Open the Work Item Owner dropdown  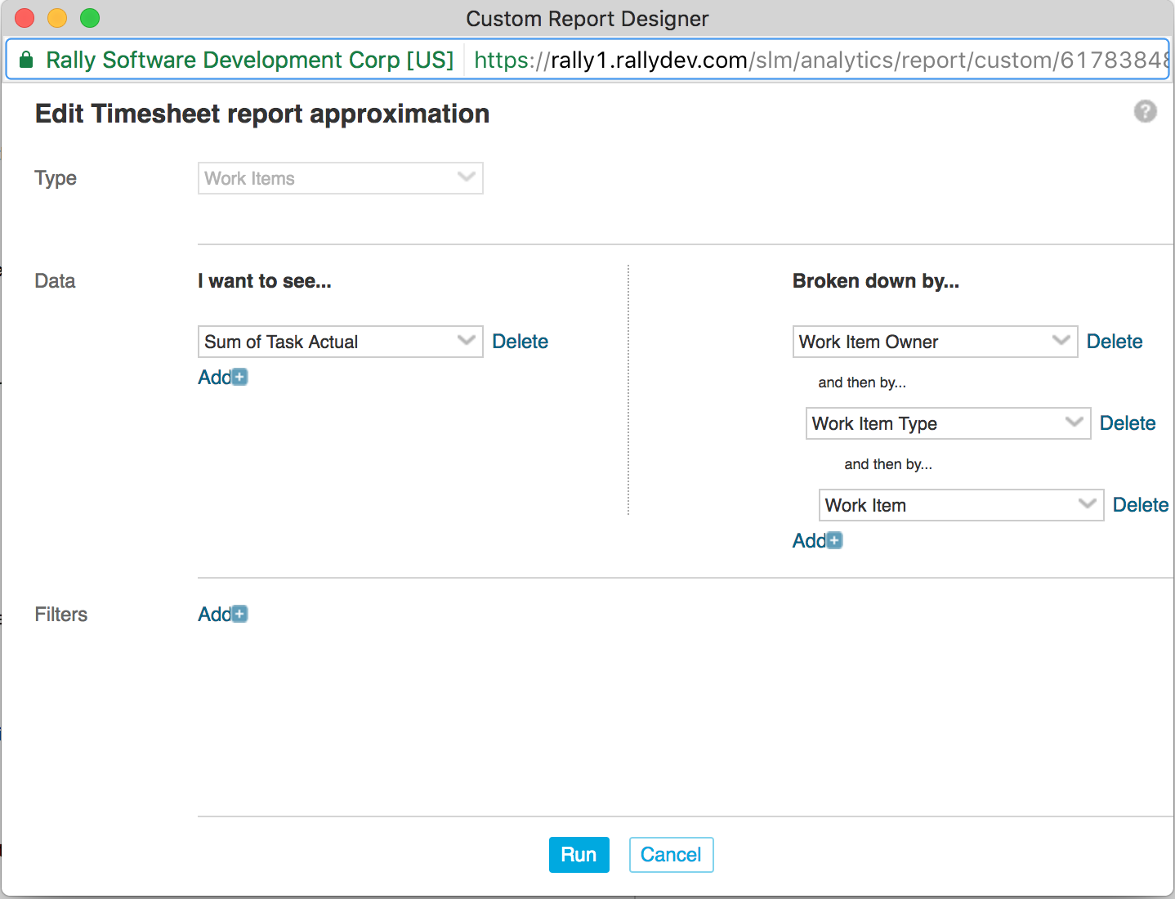click(x=935, y=341)
